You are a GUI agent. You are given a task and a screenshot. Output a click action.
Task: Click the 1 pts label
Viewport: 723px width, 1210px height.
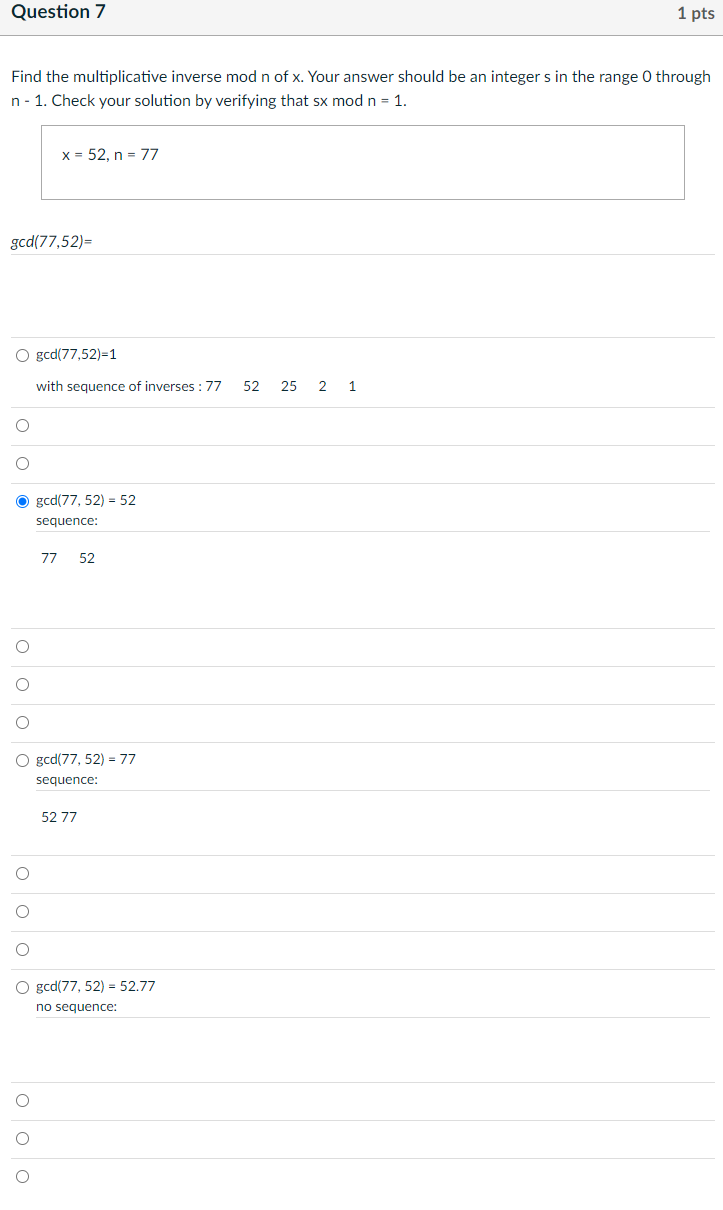tap(695, 12)
